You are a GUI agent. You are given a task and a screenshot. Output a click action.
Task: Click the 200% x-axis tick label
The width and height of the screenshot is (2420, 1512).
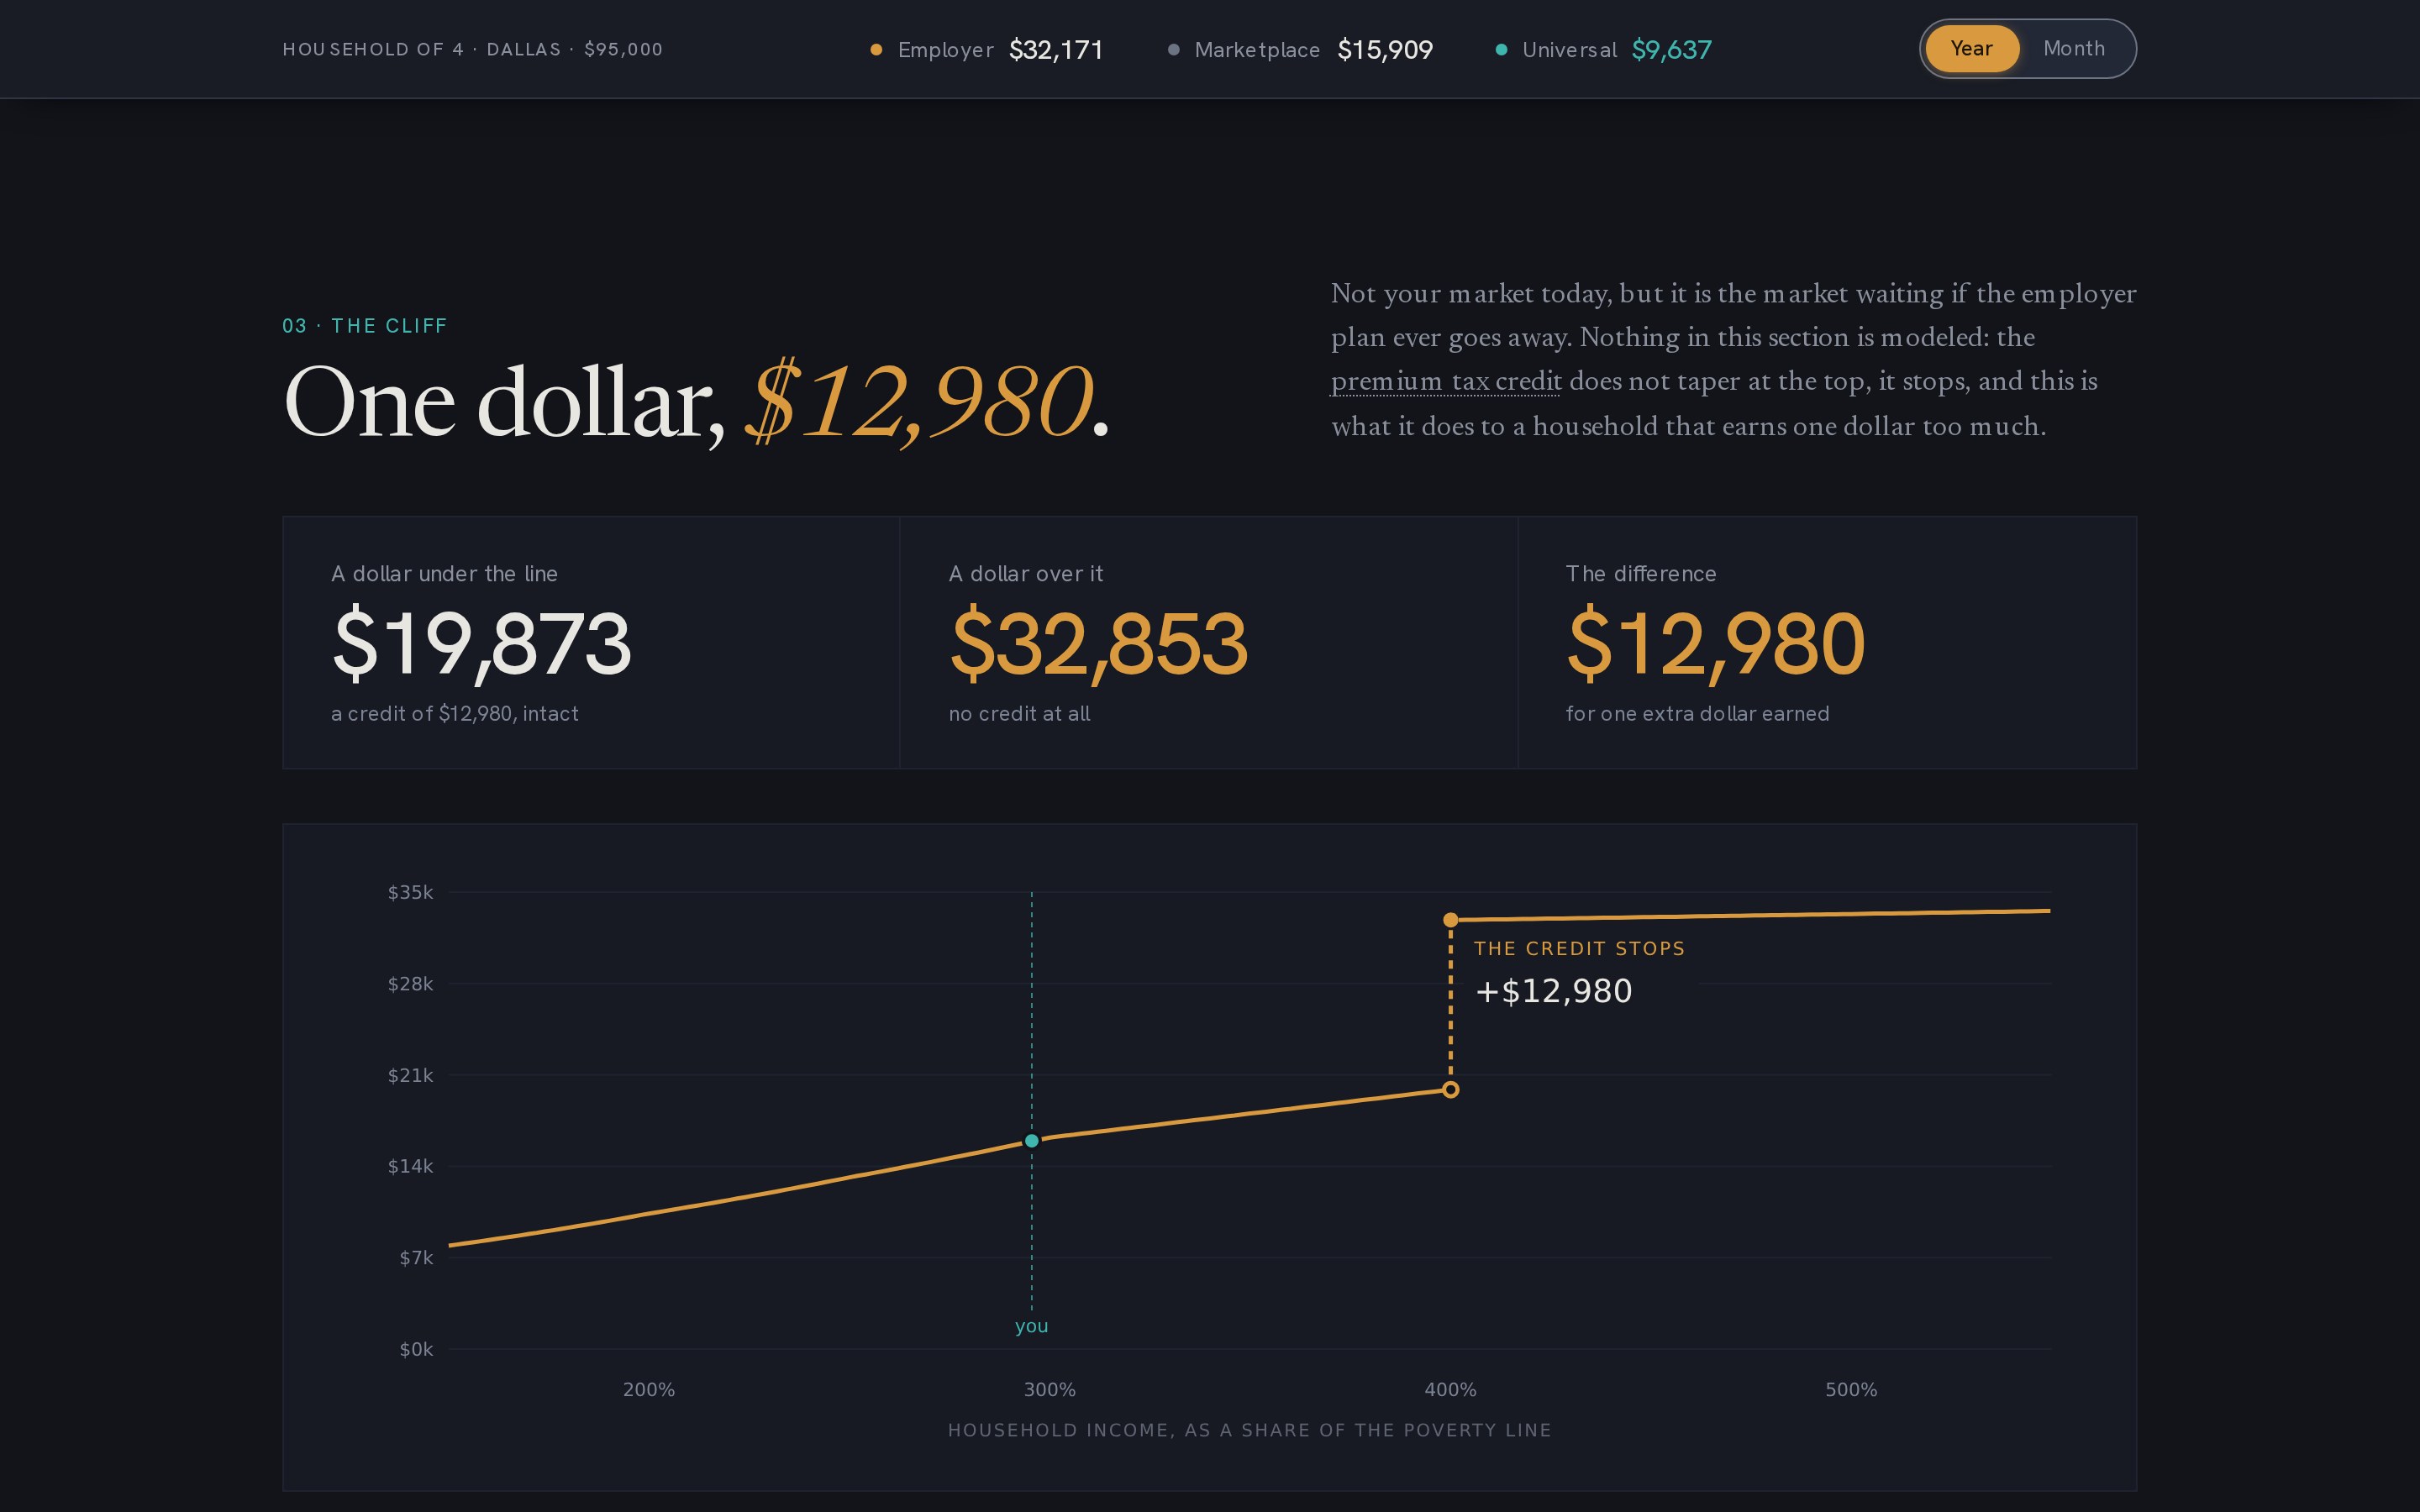[648, 1390]
